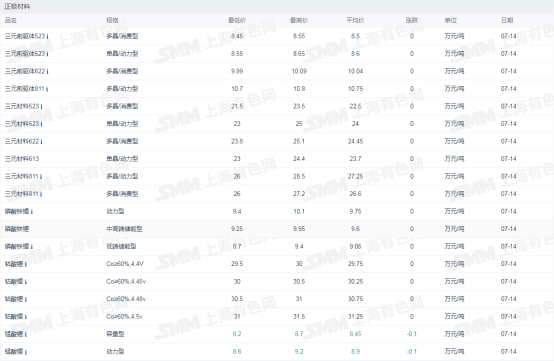Image resolution: width=554 pixels, height=361 pixels.
Task: Select the 正极材料 section title tab
Action: tap(17, 6)
